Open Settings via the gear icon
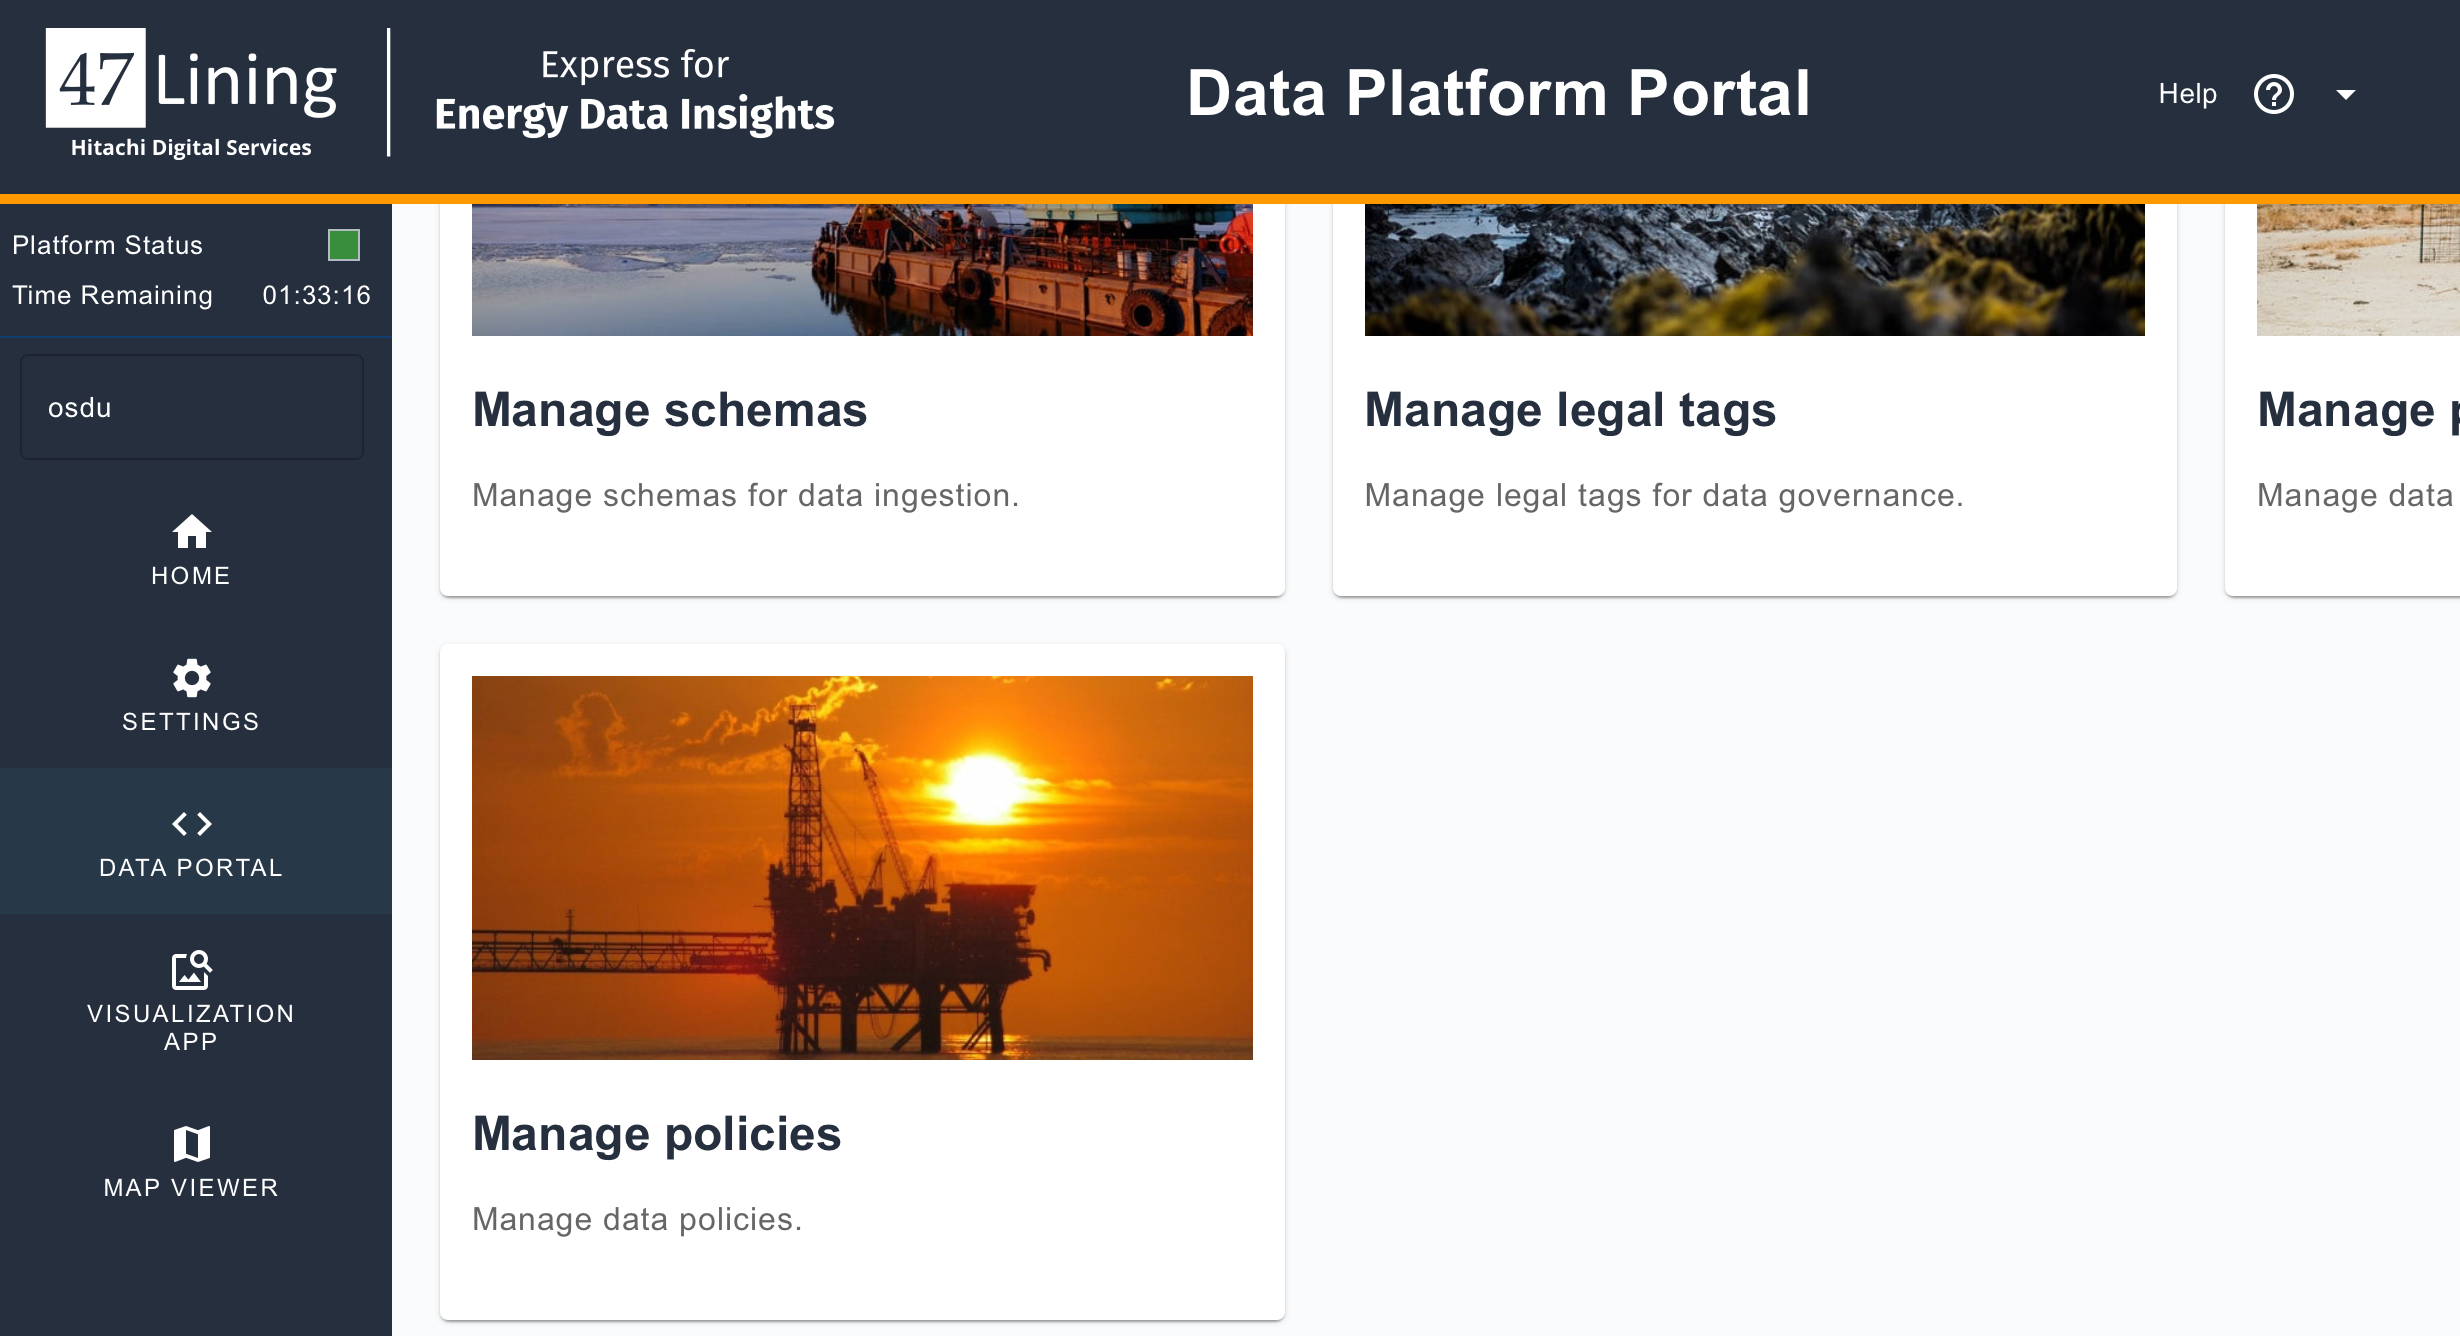The height and width of the screenshot is (1336, 2460). tap(191, 678)
